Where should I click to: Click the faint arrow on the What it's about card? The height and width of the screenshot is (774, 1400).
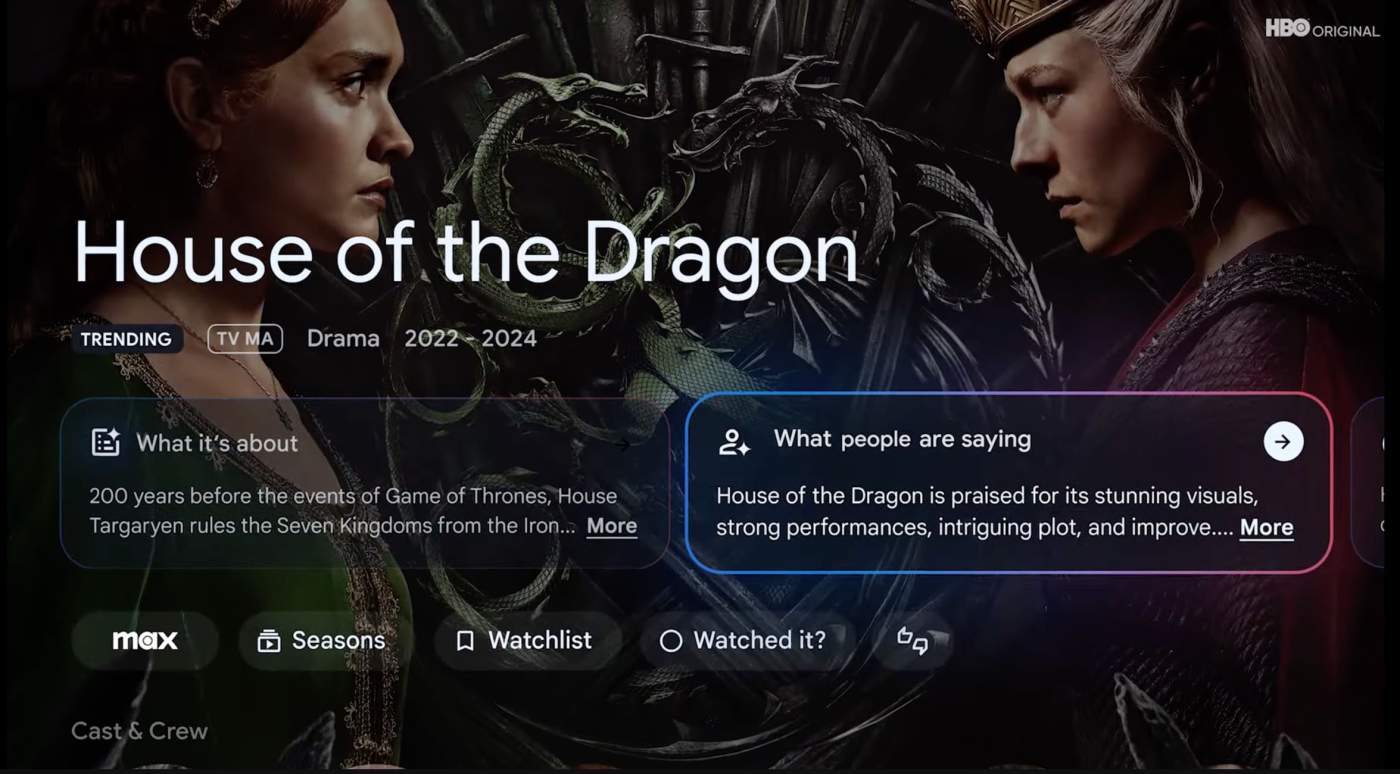[621, 443]
